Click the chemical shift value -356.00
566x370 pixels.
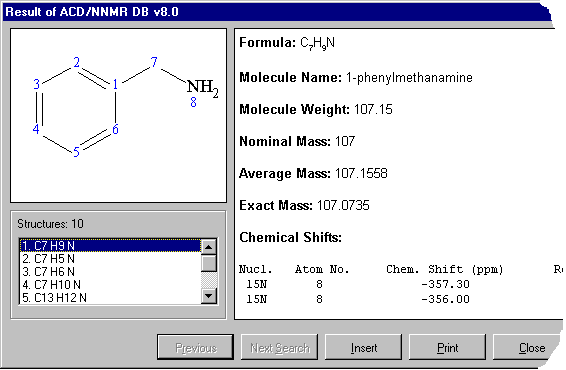(445, 299)
